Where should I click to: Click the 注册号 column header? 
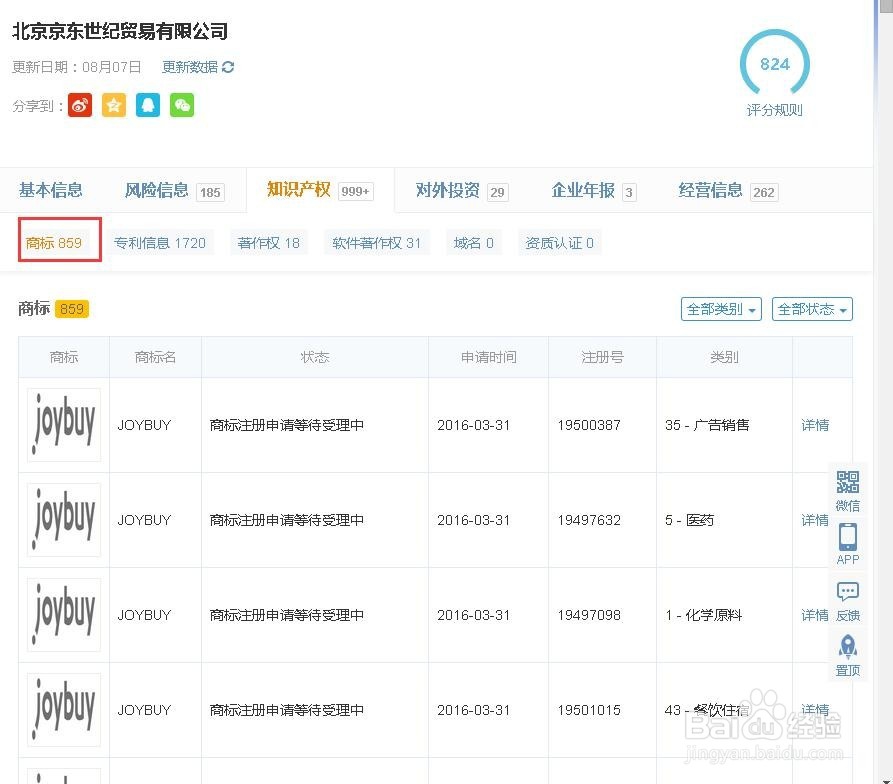coord(603,357)
